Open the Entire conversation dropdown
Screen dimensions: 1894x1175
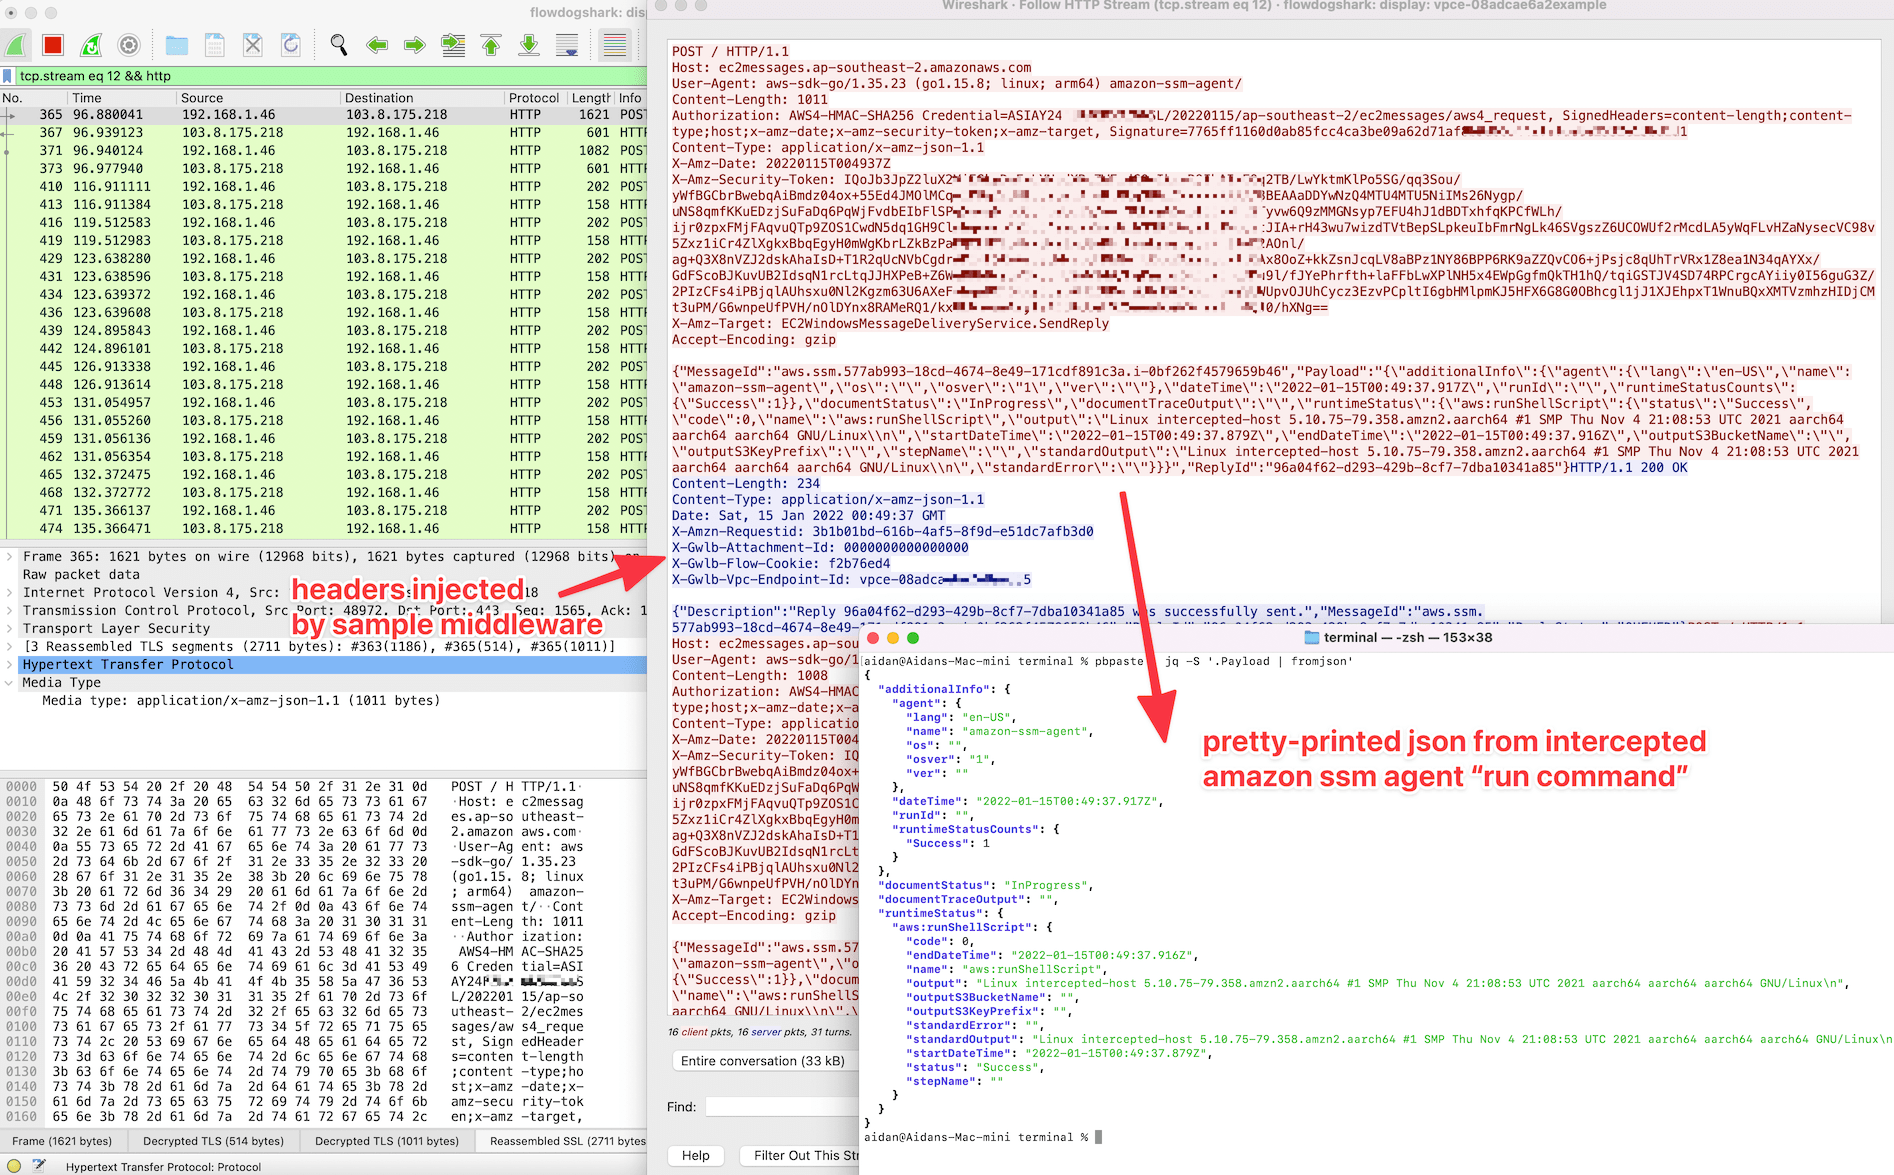(765, 1061)
